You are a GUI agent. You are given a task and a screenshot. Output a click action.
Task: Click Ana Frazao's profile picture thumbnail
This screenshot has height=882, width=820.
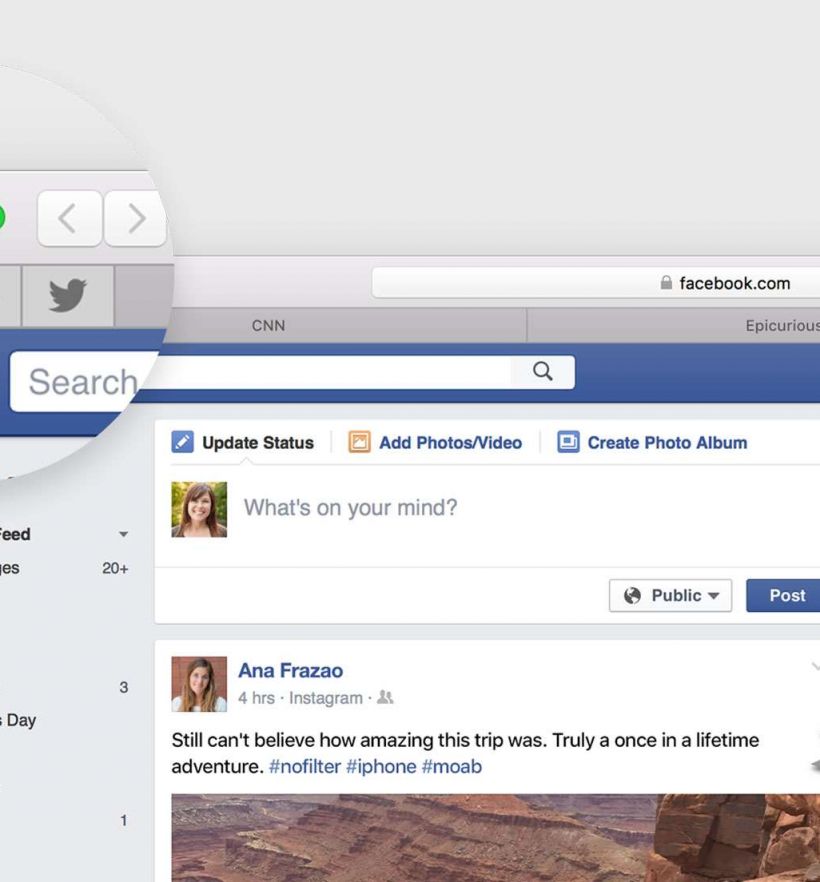(199, 684)
